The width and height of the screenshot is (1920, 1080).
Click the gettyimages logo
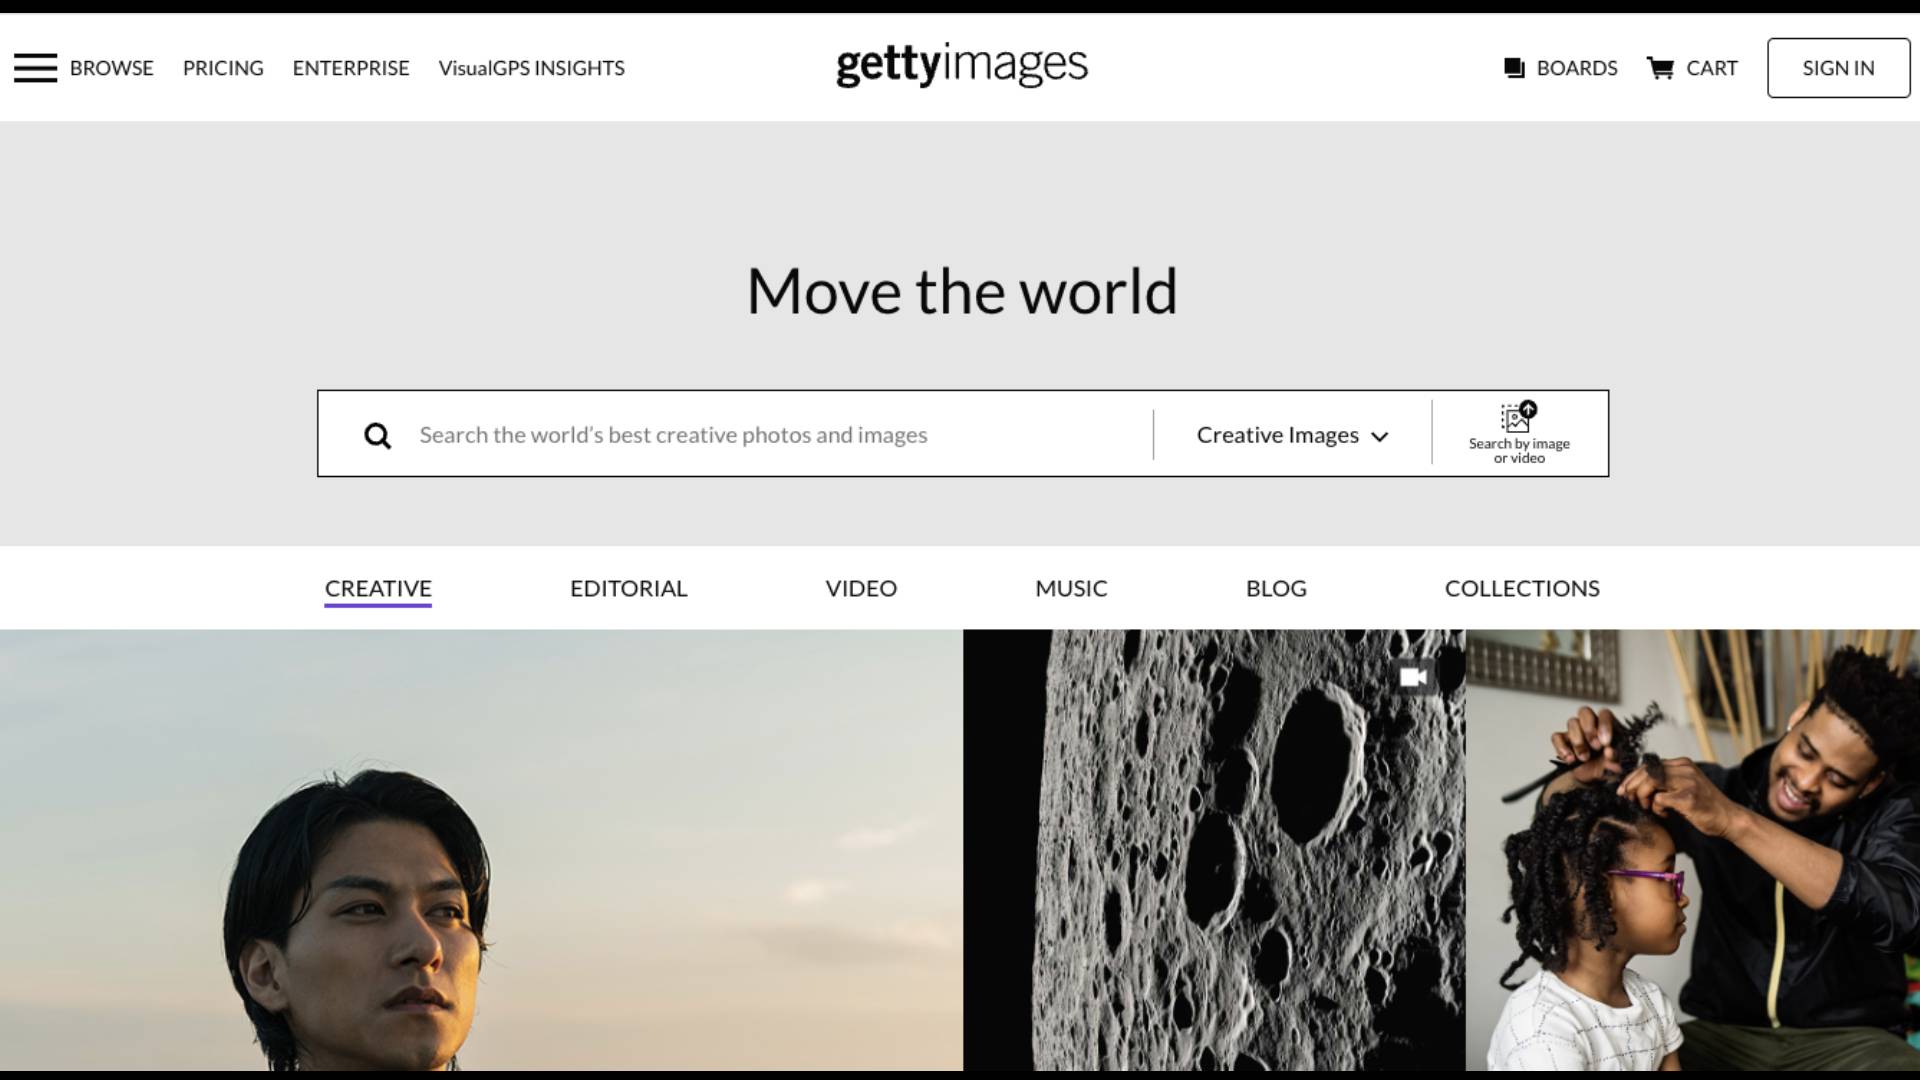pos(961,65)
